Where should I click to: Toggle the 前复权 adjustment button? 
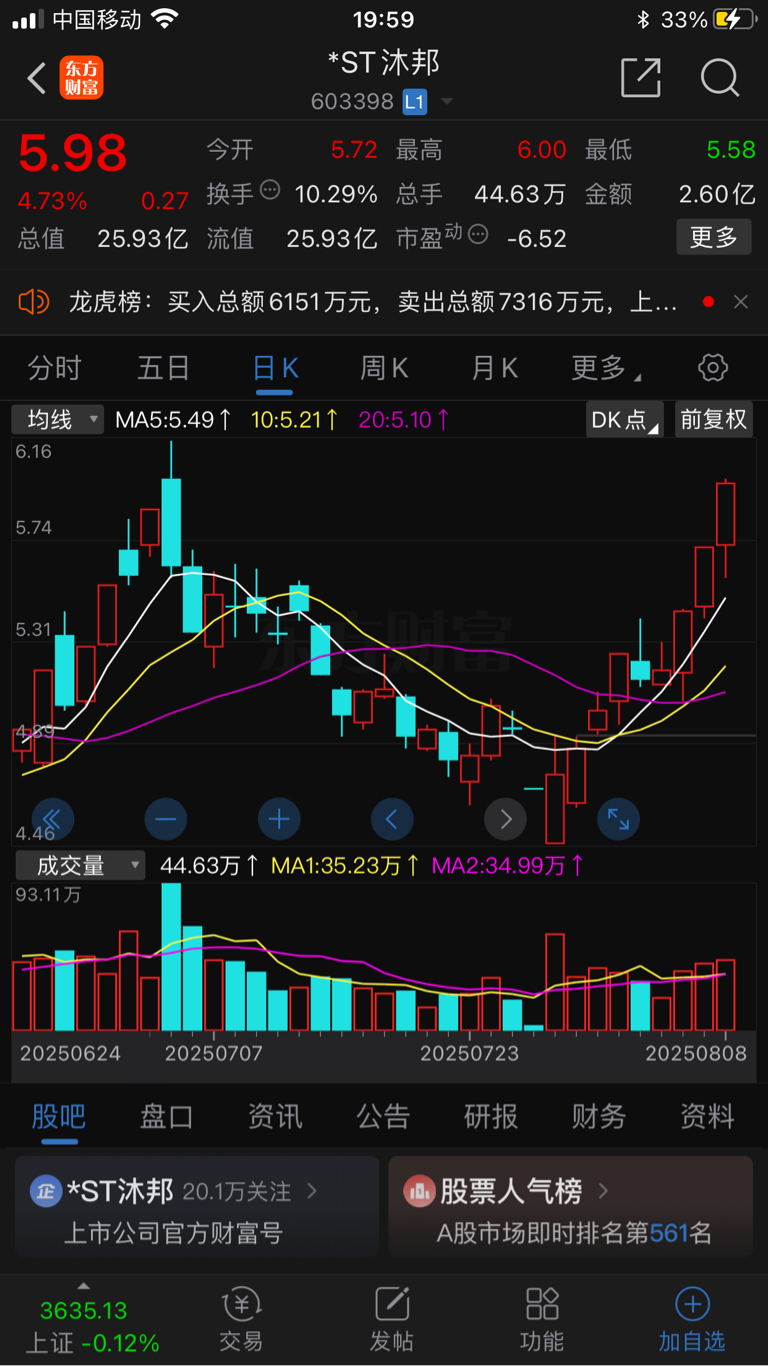click(x=714, y=419)
